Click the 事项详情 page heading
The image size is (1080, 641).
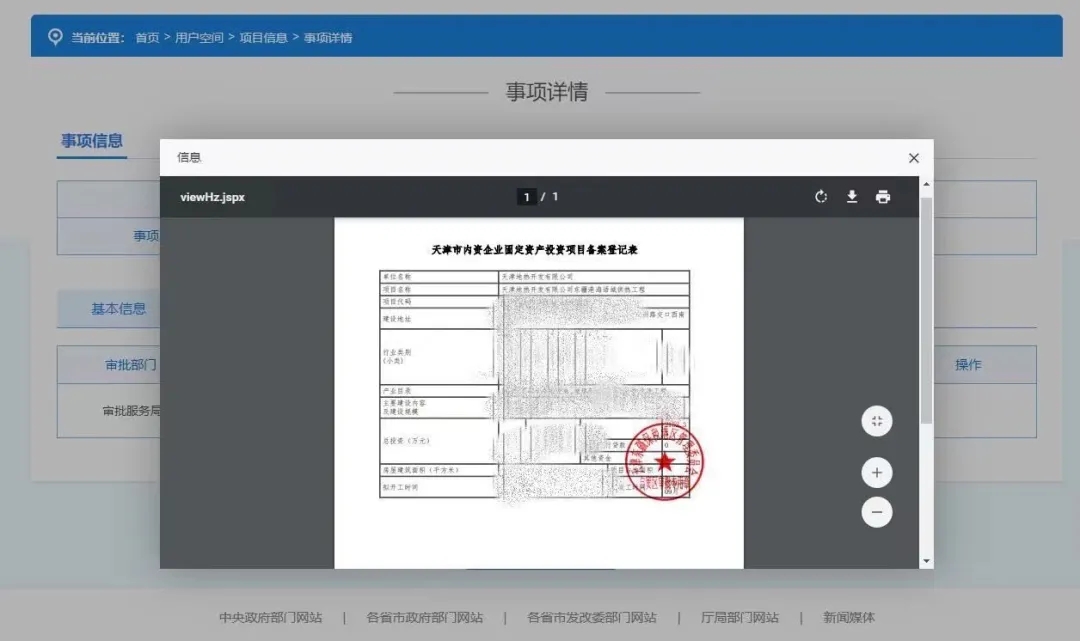pyautogui.click(x=547, y=92)
